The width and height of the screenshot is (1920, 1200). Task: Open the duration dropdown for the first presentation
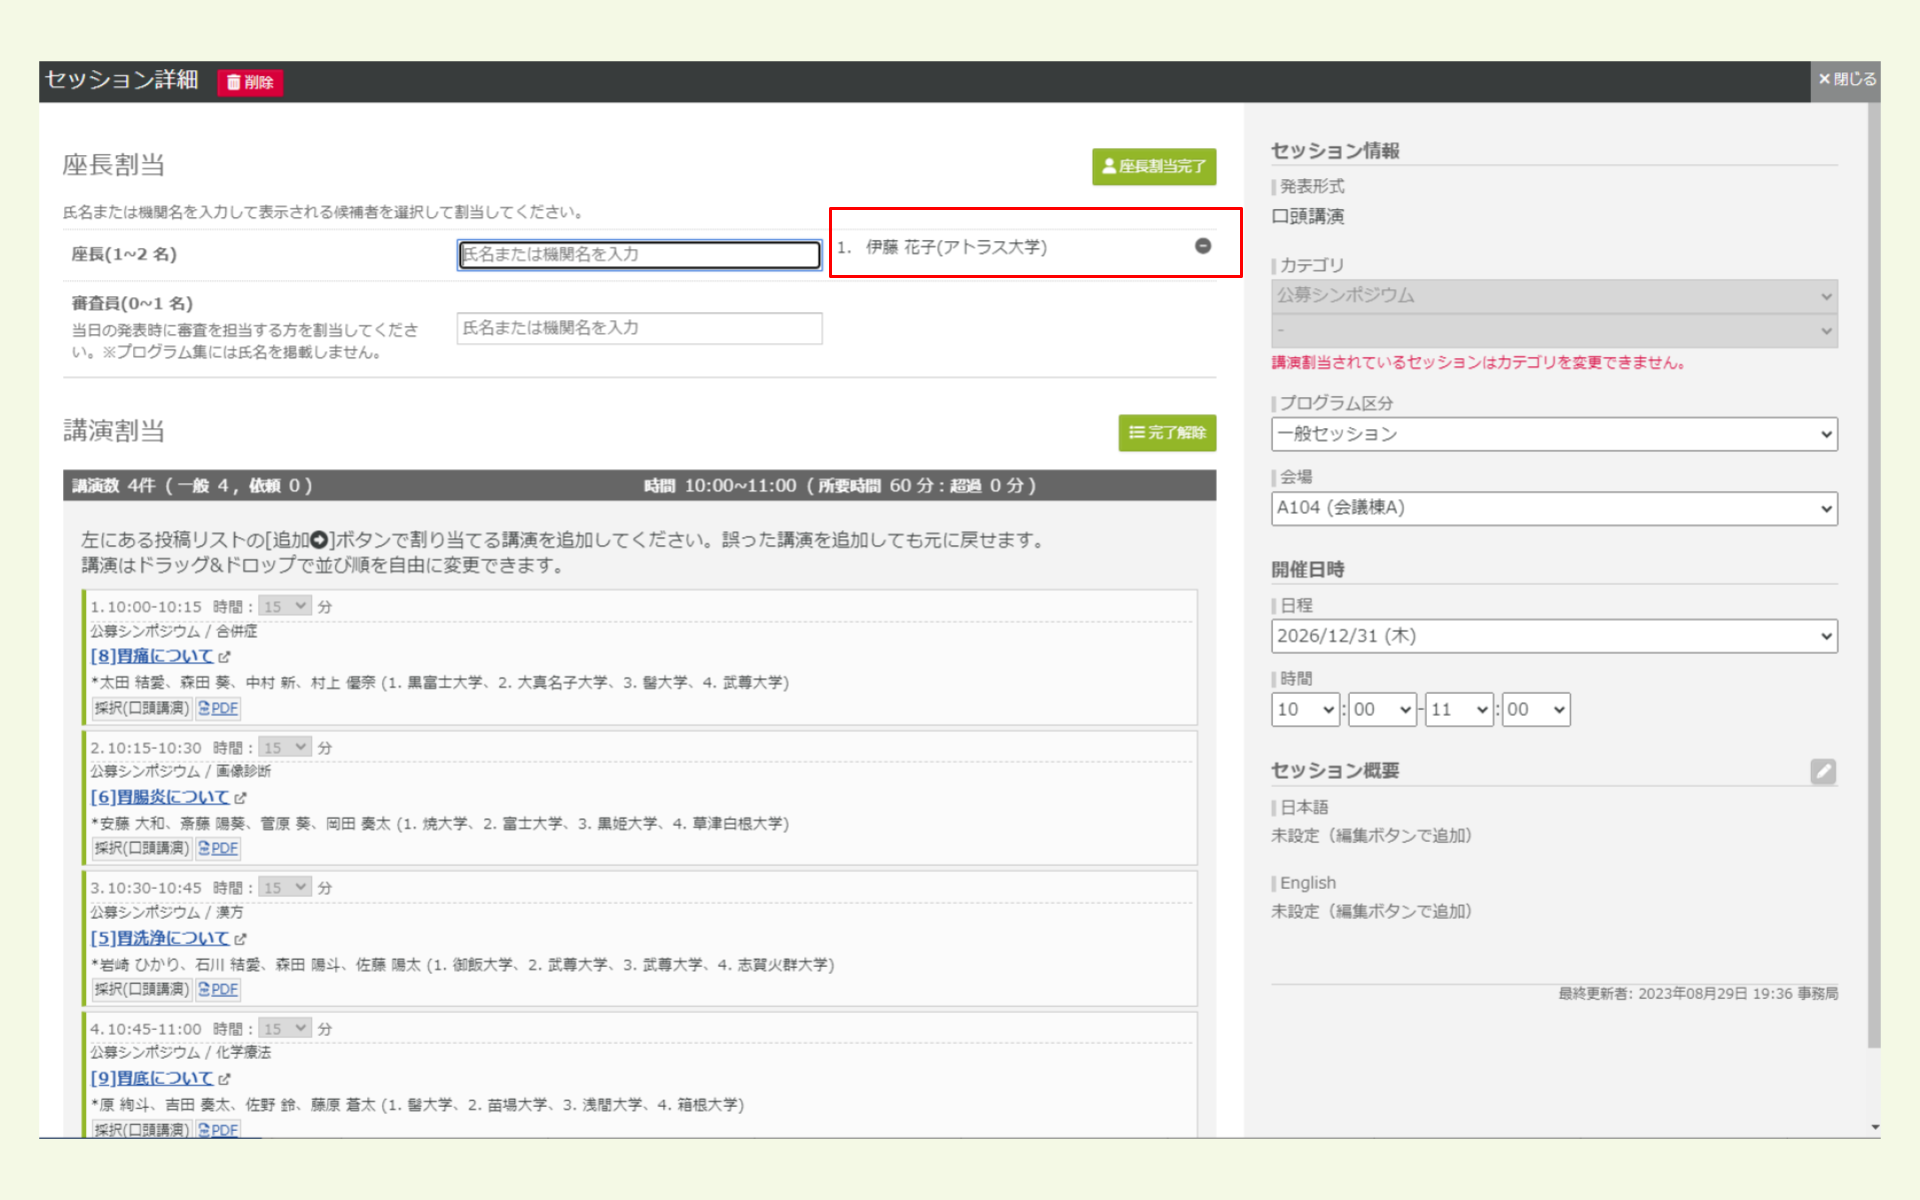[x=284, y=605]
